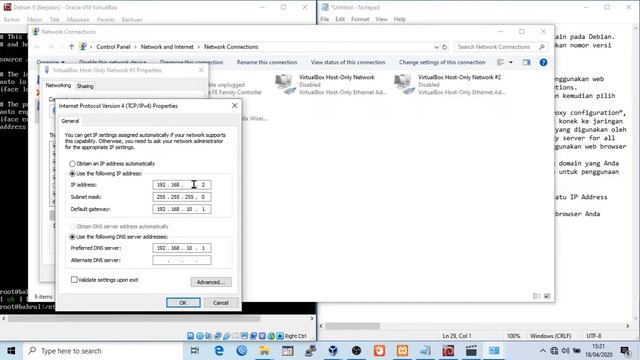Go up one level in explorer
The image size is (640, 360).
[x=71, y=47]
